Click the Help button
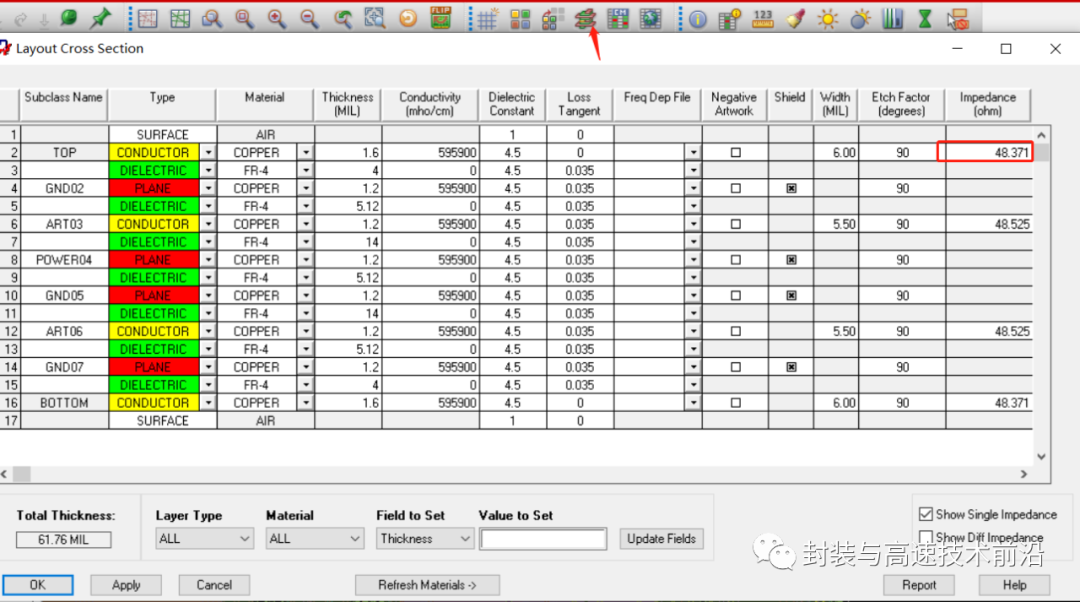 click(1015, 585)
